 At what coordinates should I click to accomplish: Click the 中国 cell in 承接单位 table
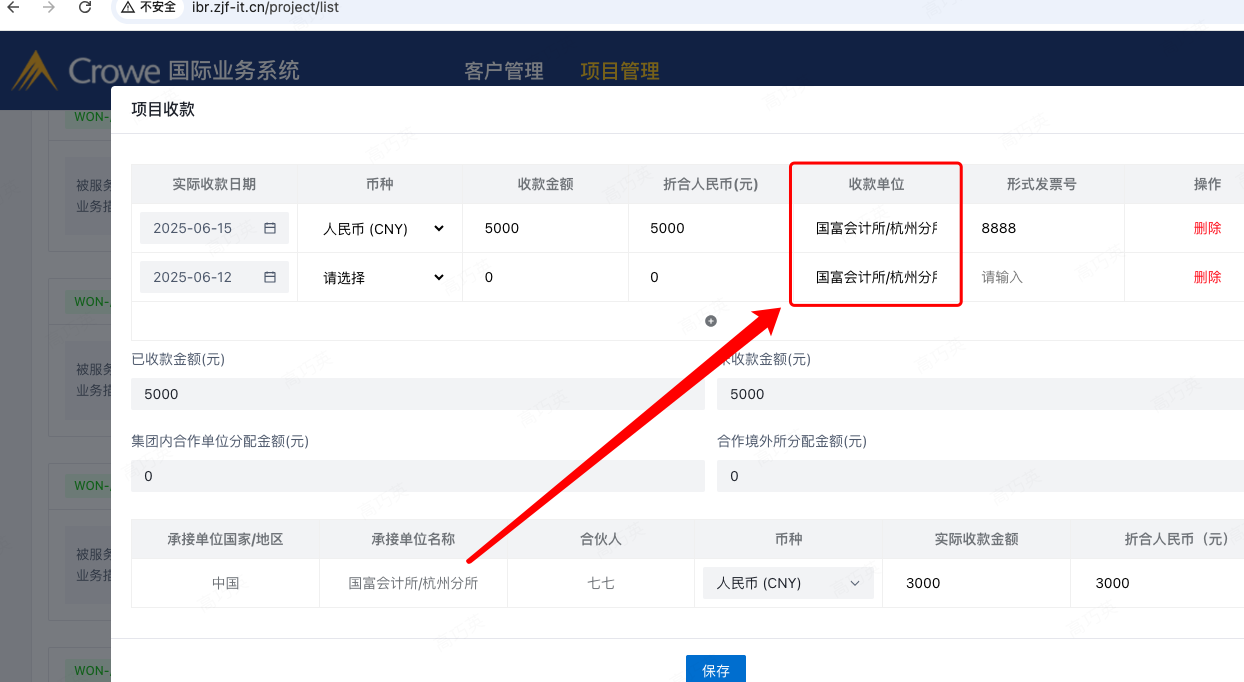pyautogui.click(x=225, y=583)
